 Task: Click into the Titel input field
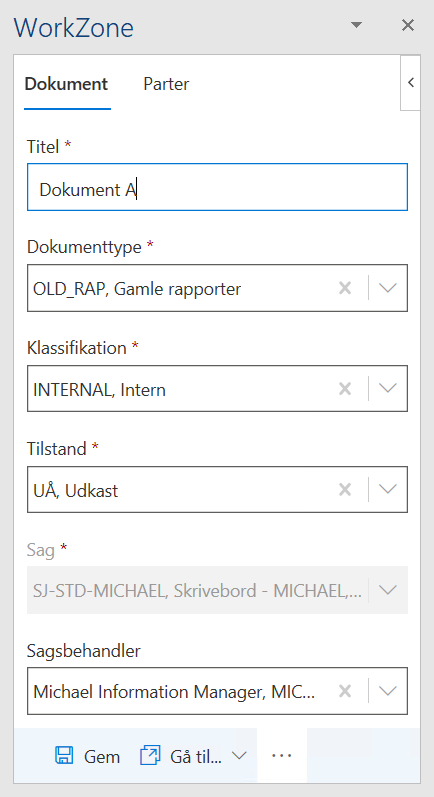coord(218,187)
